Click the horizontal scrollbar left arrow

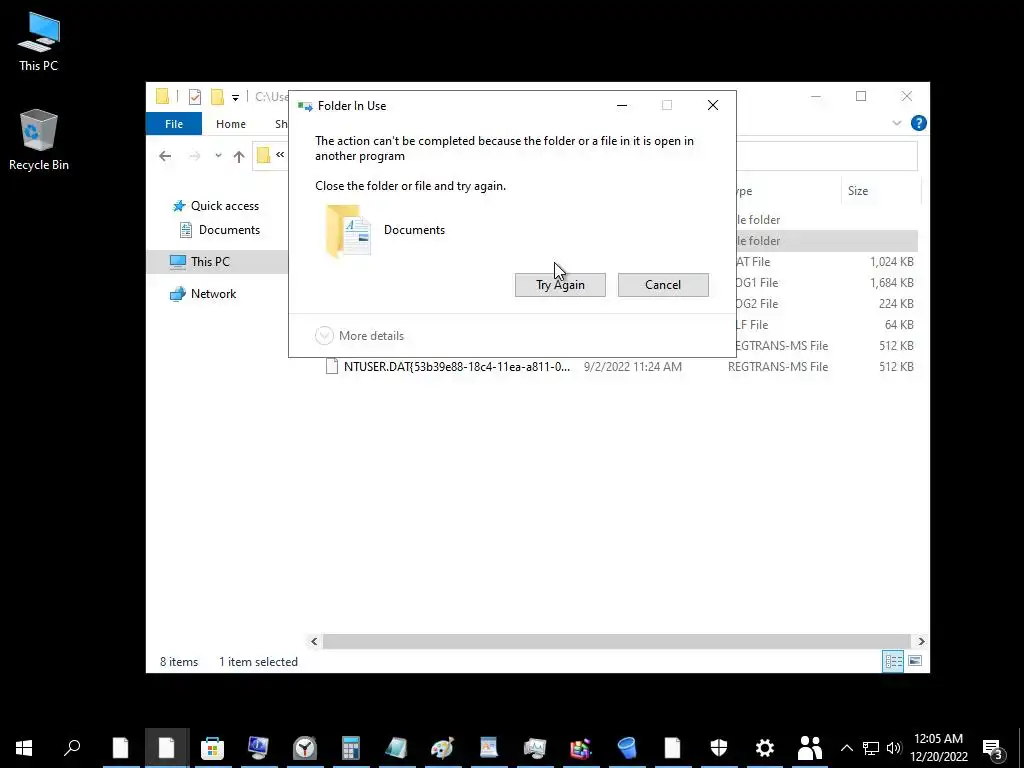(x=314, y=641)
